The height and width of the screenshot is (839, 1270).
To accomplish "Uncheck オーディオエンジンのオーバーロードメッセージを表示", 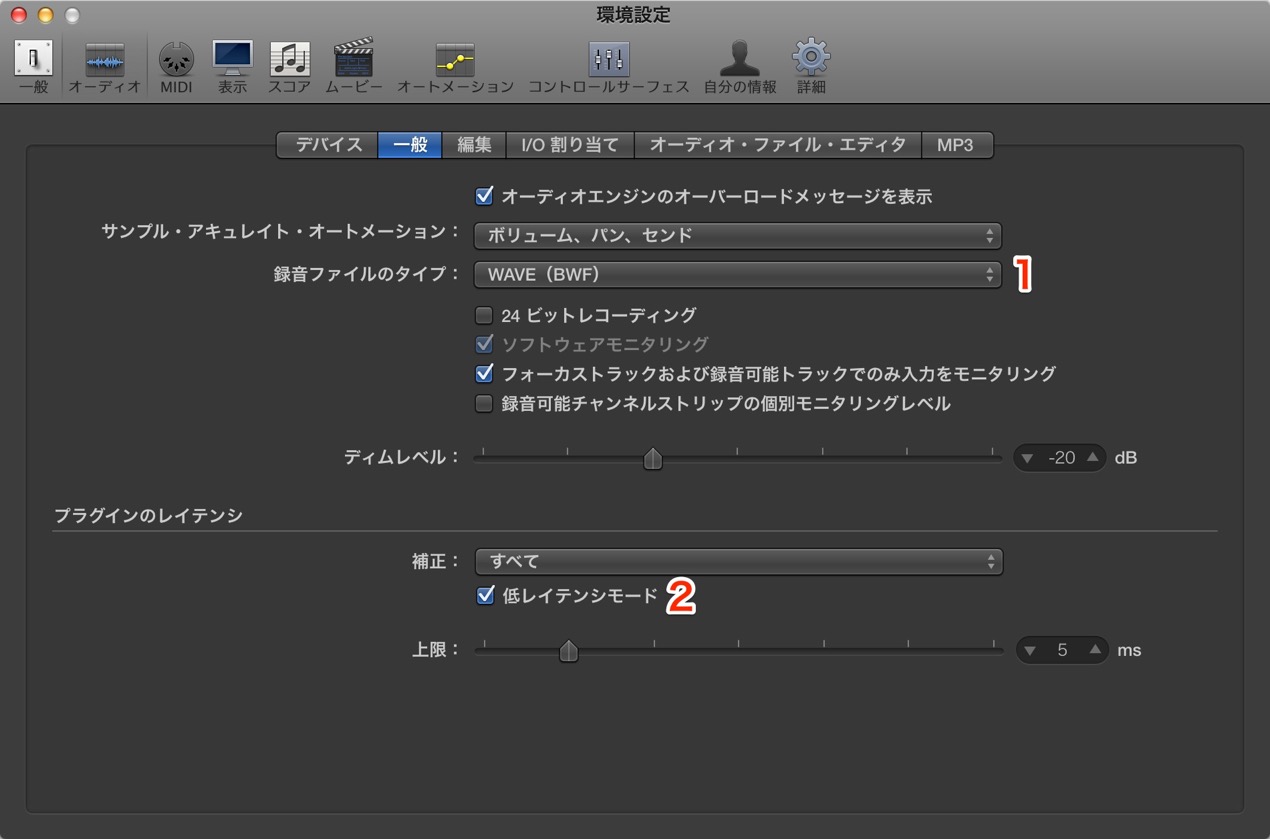I will pos(485,196).
